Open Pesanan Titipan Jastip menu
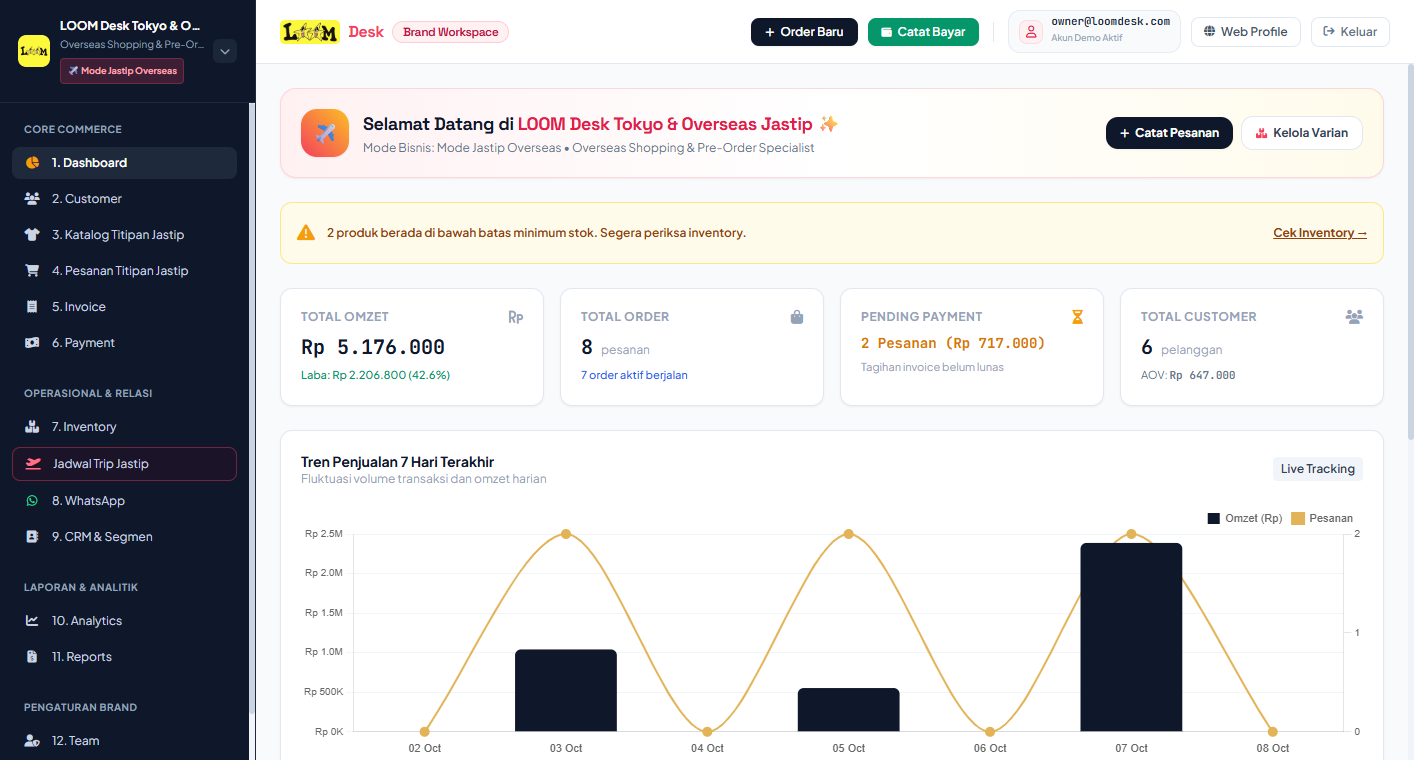The width and height of the screenshot is (1414, 760). point(124,271)
